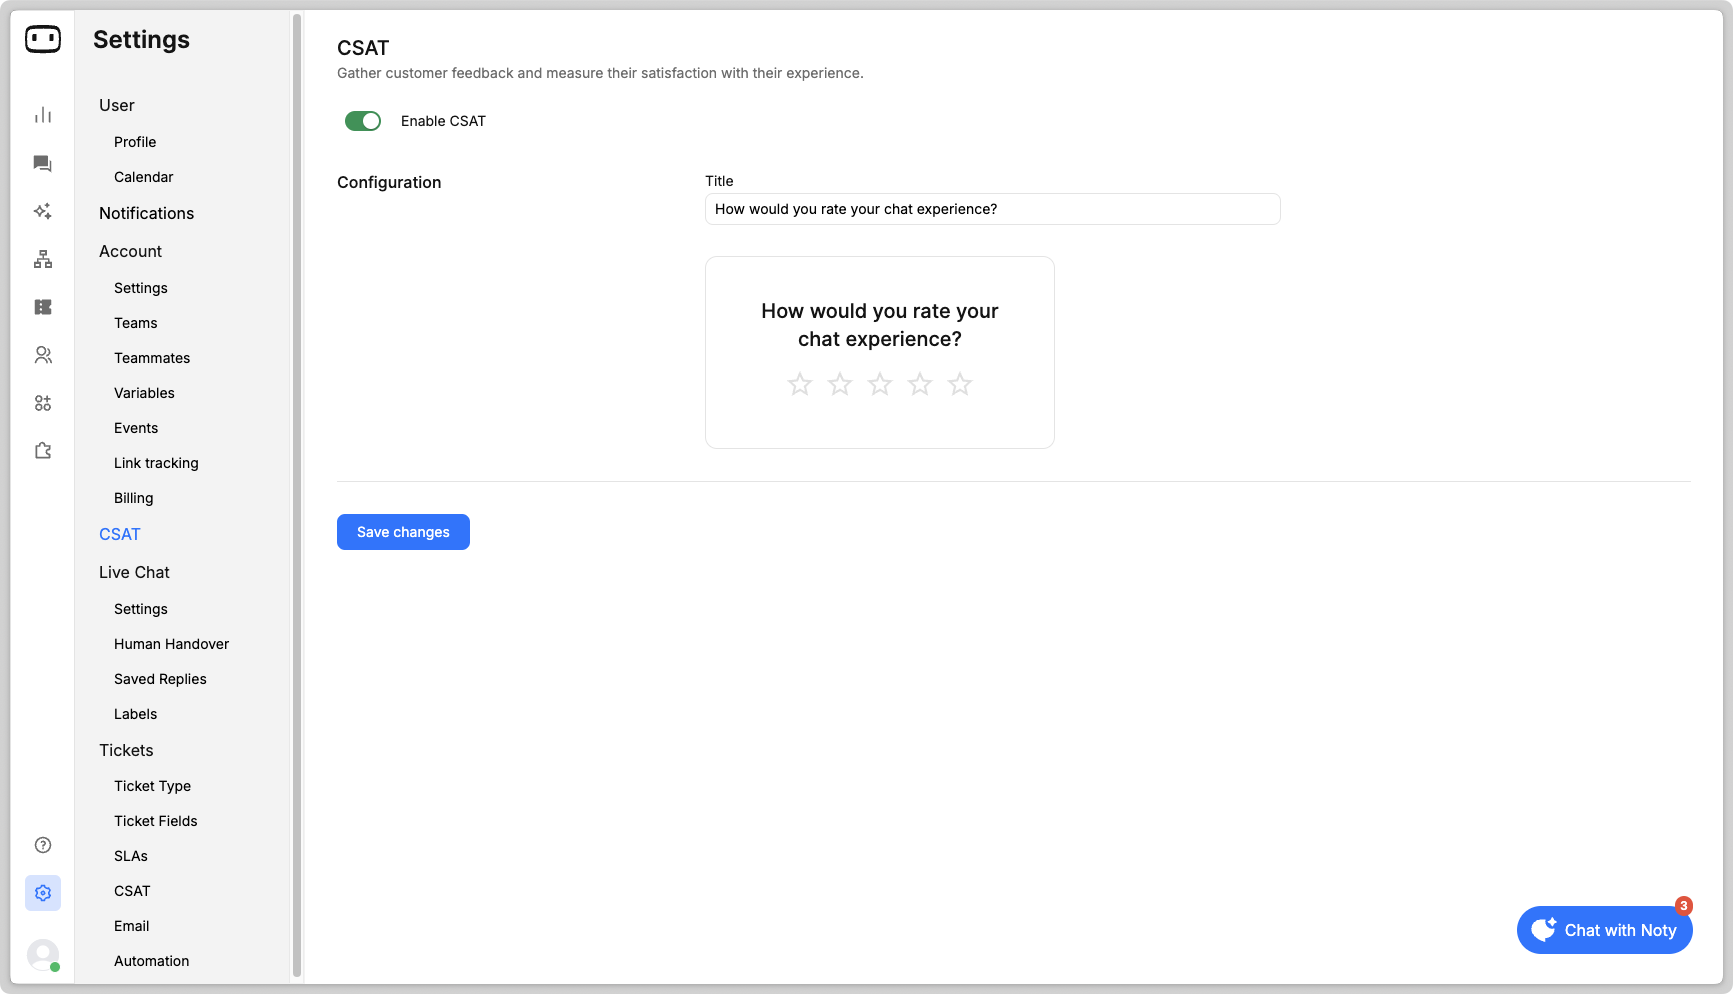The width and height of the screenshot is (1733, 994).
Task: Open Saved Replies settings
Action: (x=160, y=679)
